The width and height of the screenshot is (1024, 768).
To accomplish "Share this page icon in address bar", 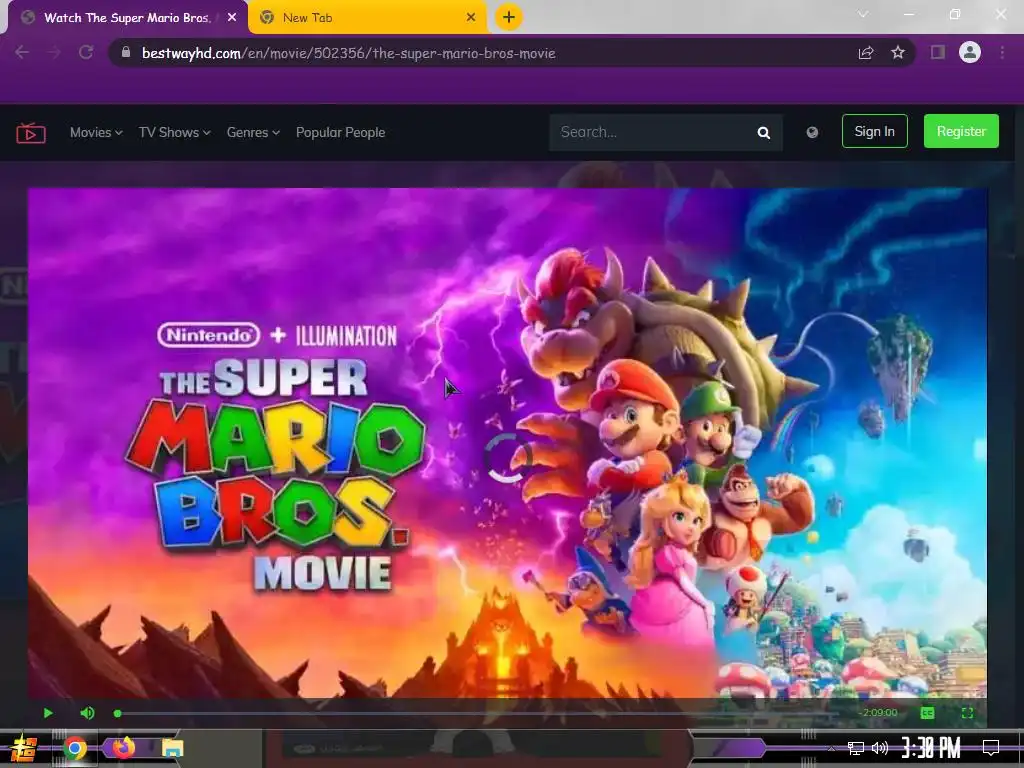I will pos(866,53).
